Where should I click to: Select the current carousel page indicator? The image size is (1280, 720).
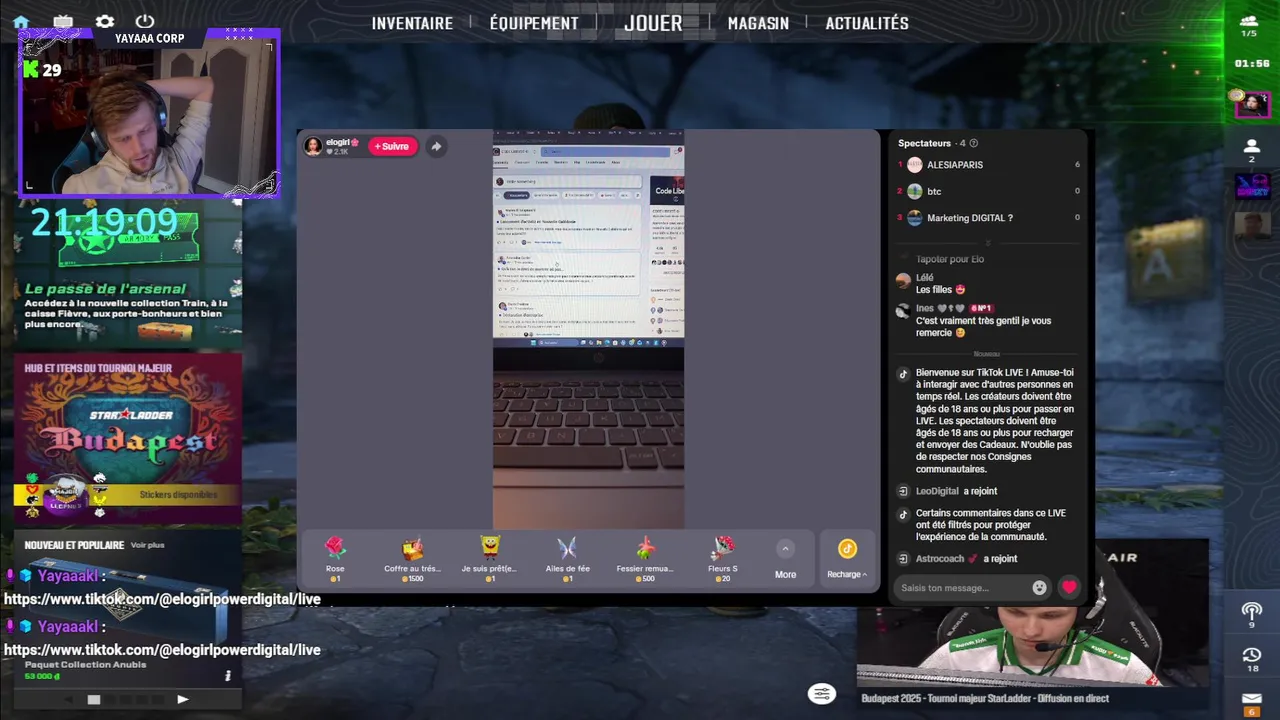[x=94, y=700]
